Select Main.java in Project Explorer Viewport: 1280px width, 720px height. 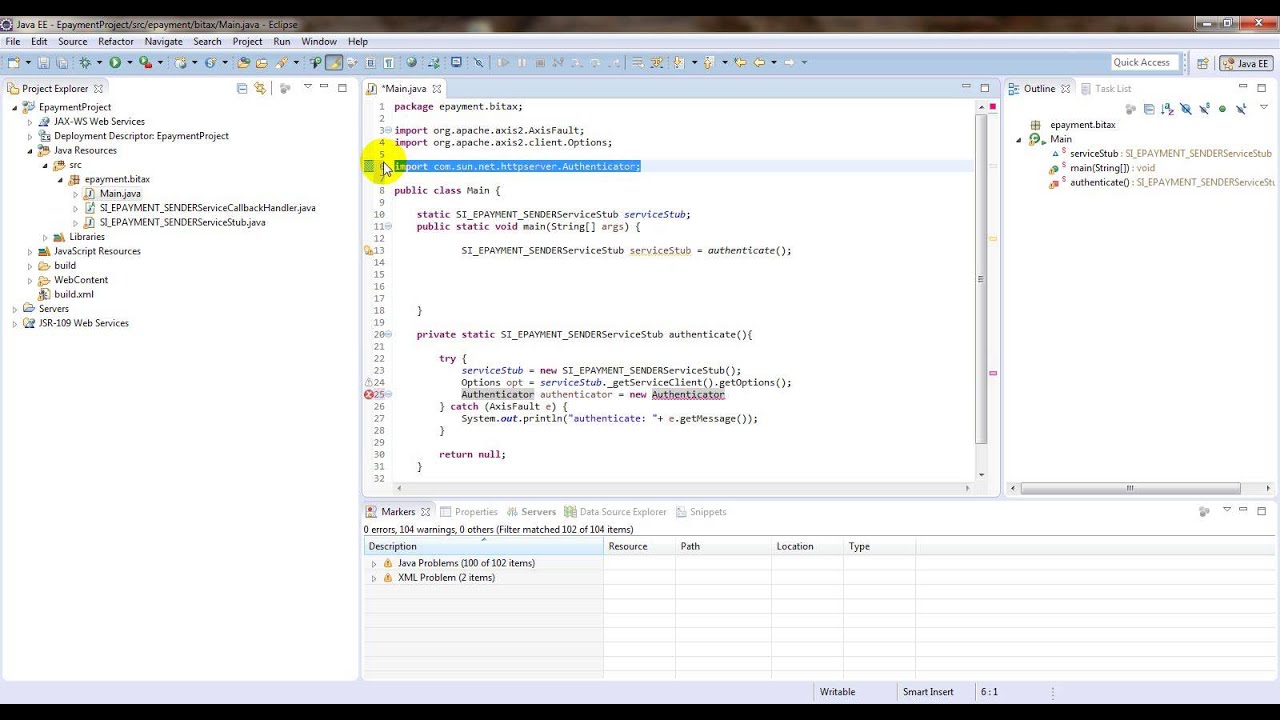pyautogui.click(x=120, y=194)
